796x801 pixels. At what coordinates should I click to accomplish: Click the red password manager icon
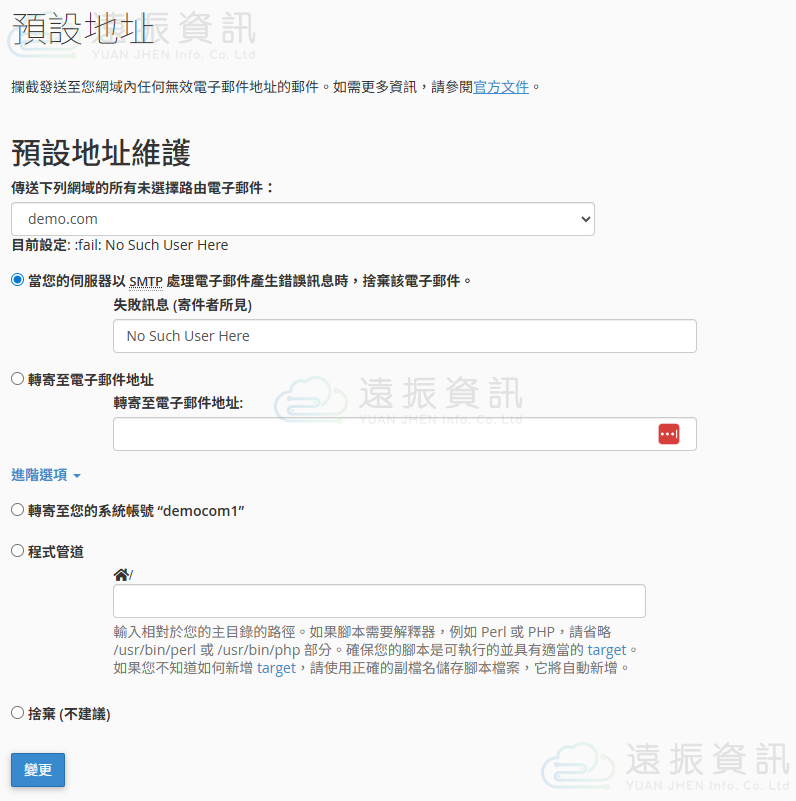click(x=668, y=434)
